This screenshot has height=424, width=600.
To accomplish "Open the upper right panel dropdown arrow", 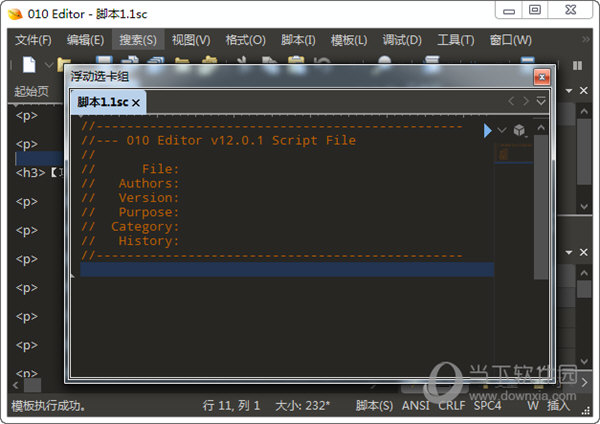I will pyautogui.click(x=569, y=91).
